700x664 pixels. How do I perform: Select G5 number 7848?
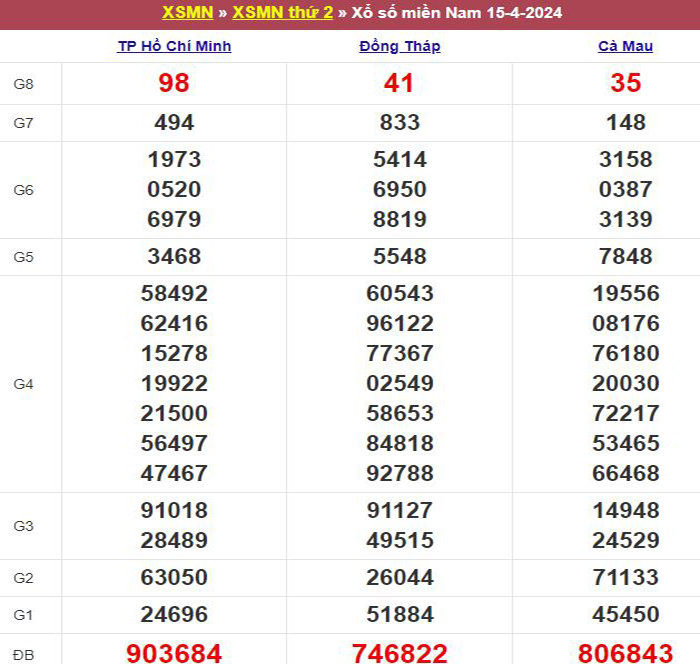click(x=626, y=256)
